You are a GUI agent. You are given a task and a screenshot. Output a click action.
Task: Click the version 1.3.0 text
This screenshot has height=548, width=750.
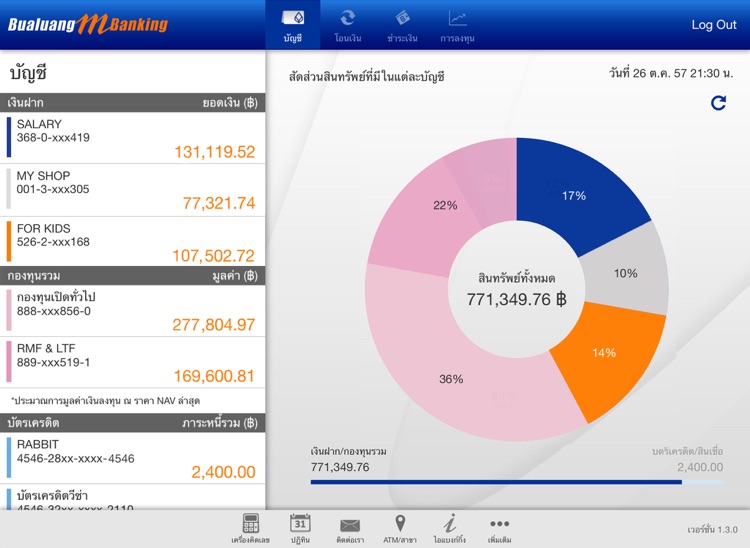point(712,529)
